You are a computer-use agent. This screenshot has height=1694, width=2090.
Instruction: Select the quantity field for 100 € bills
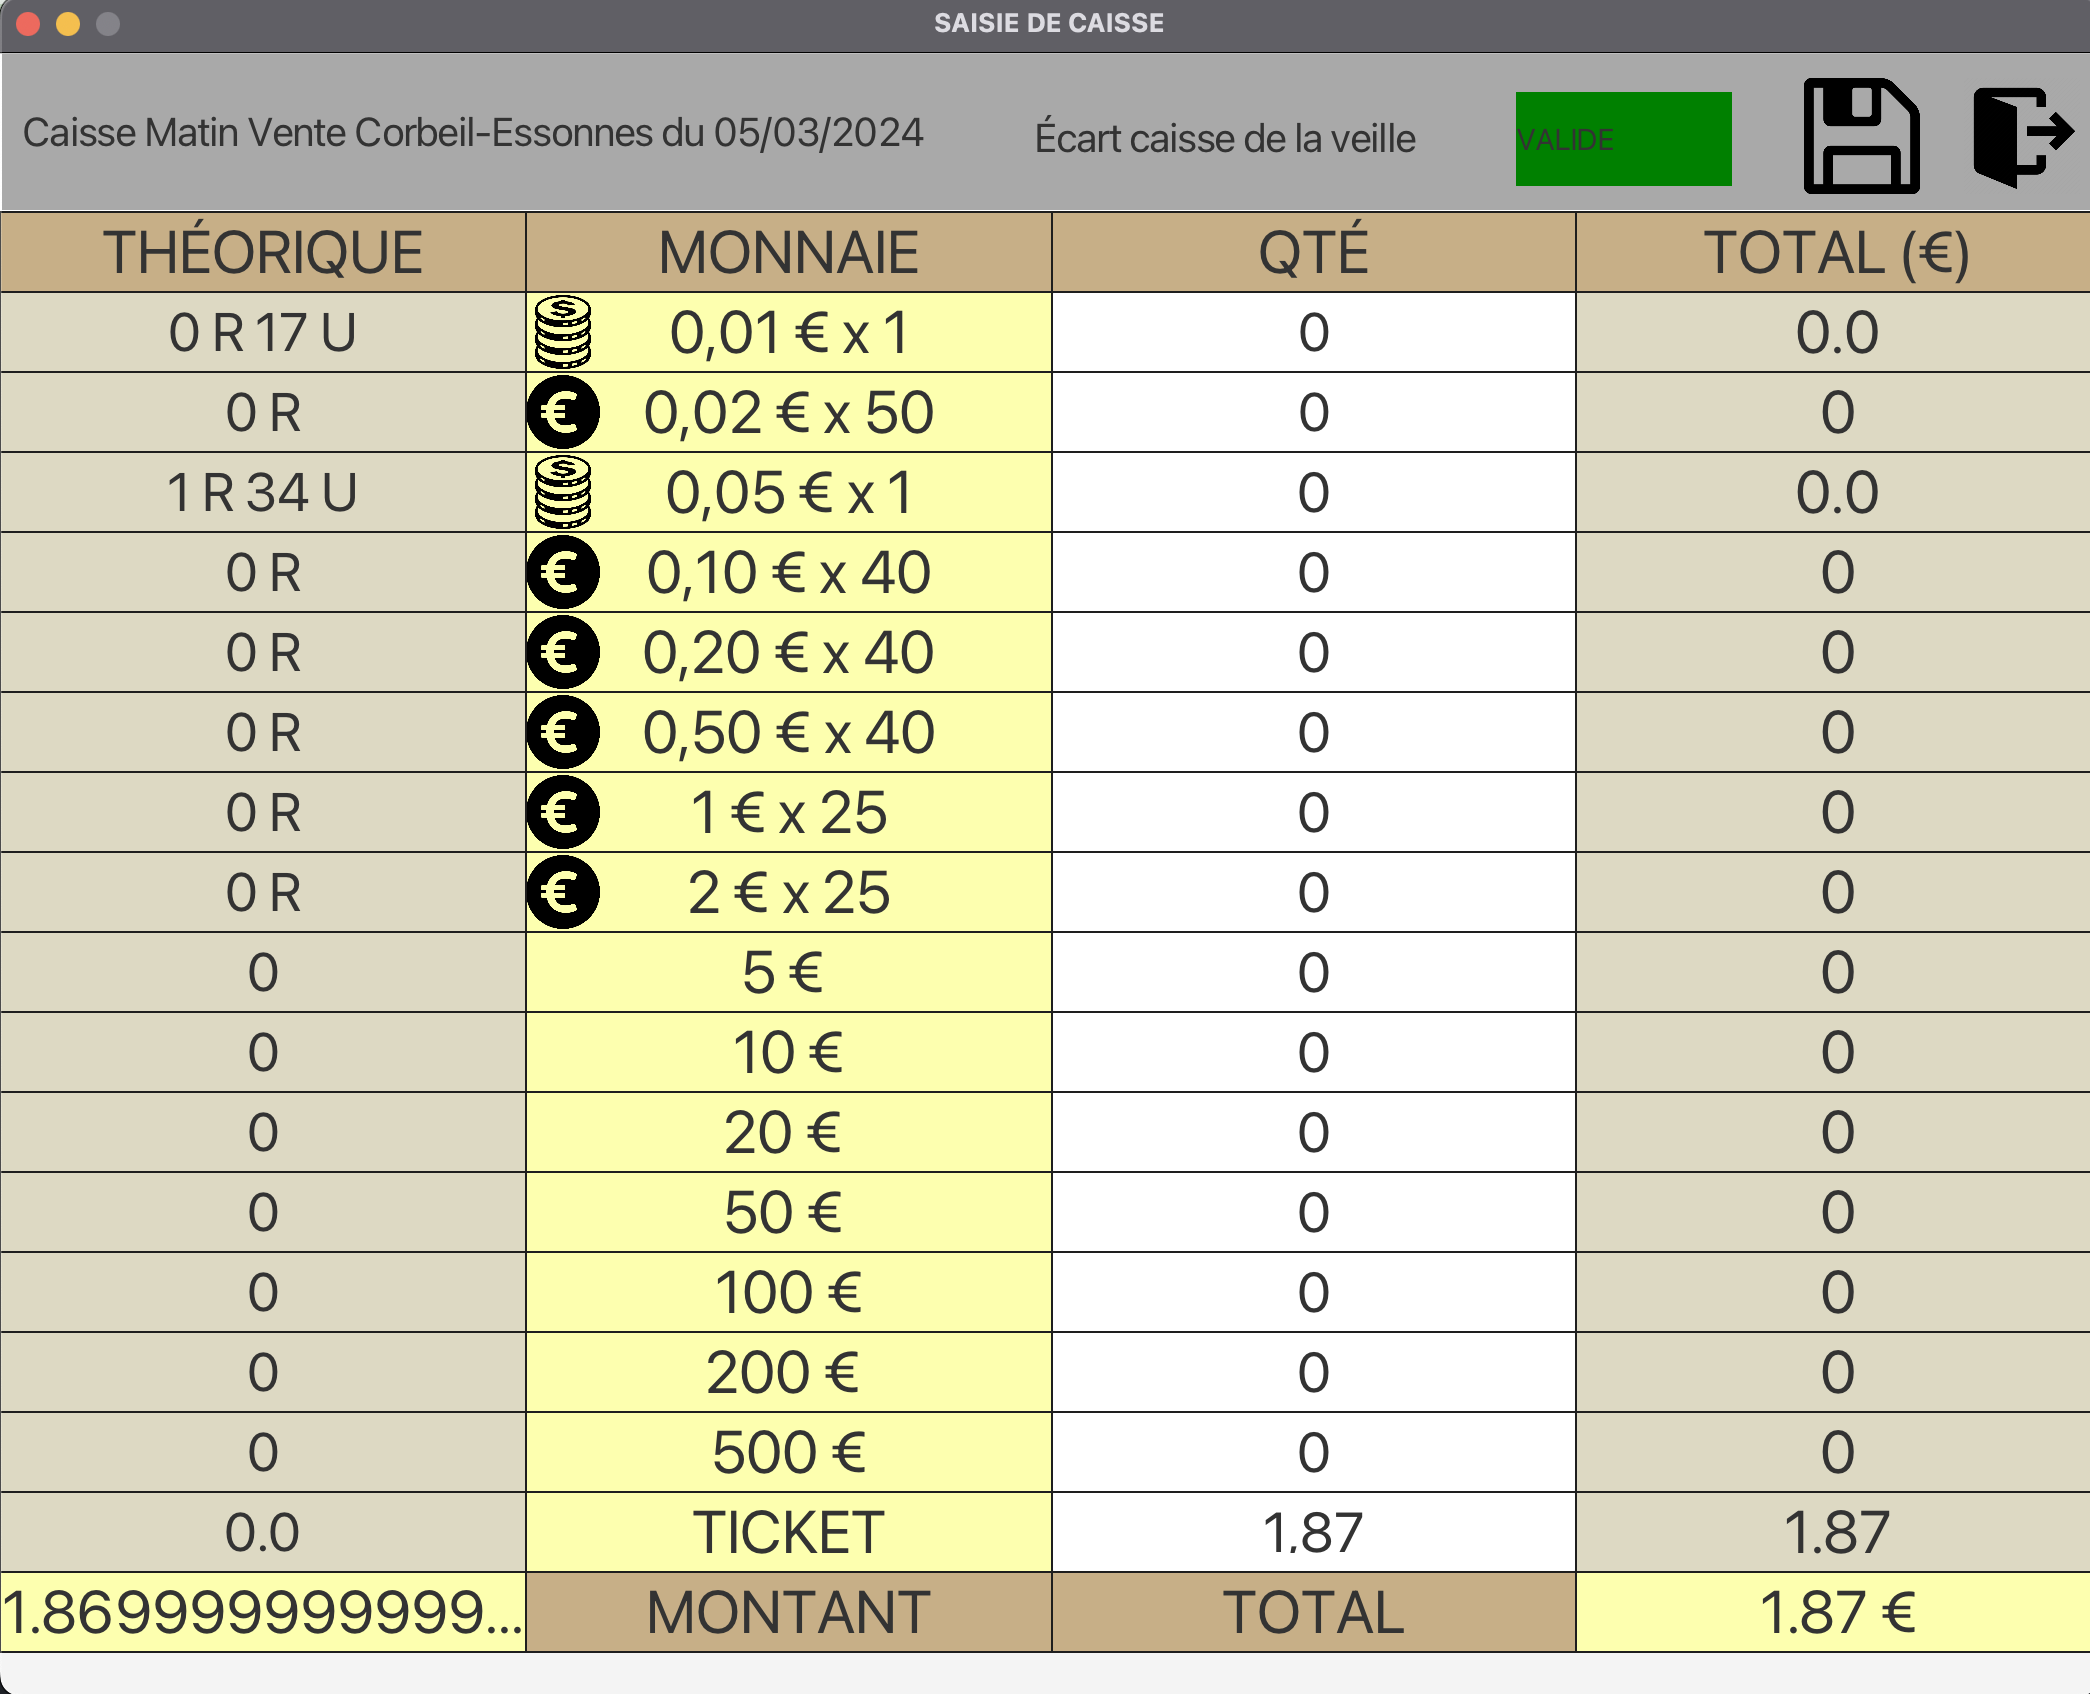(1312, 1291)
